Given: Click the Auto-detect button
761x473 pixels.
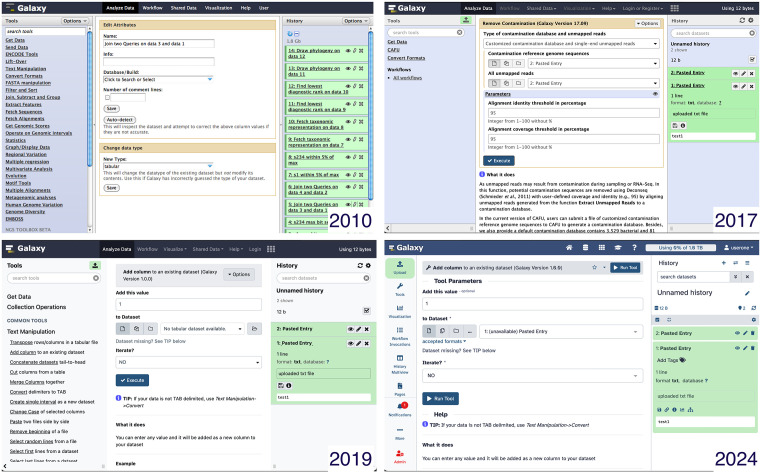Looking at the screenshot, I should [119, 119].
